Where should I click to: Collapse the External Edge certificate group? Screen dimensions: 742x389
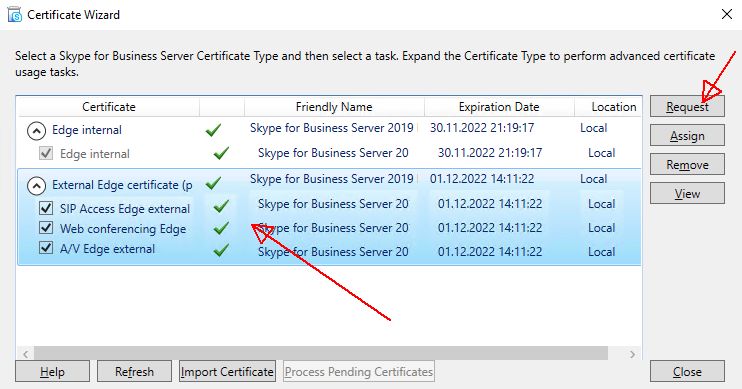[36, 186]
